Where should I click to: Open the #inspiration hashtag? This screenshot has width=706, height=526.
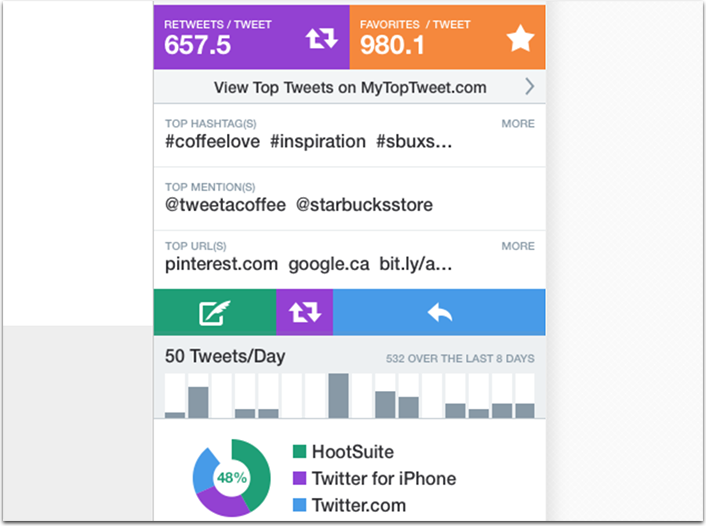[x=318, y=142]
